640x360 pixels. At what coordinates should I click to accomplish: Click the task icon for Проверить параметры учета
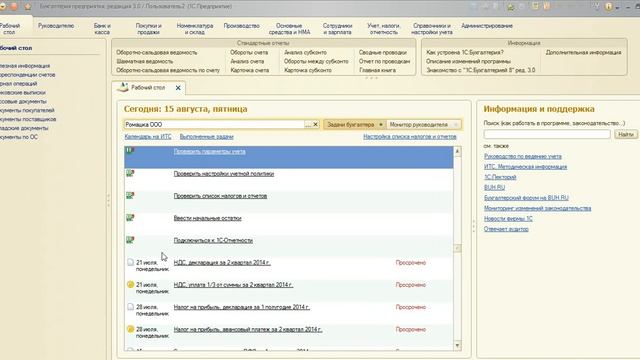(130, 151)
